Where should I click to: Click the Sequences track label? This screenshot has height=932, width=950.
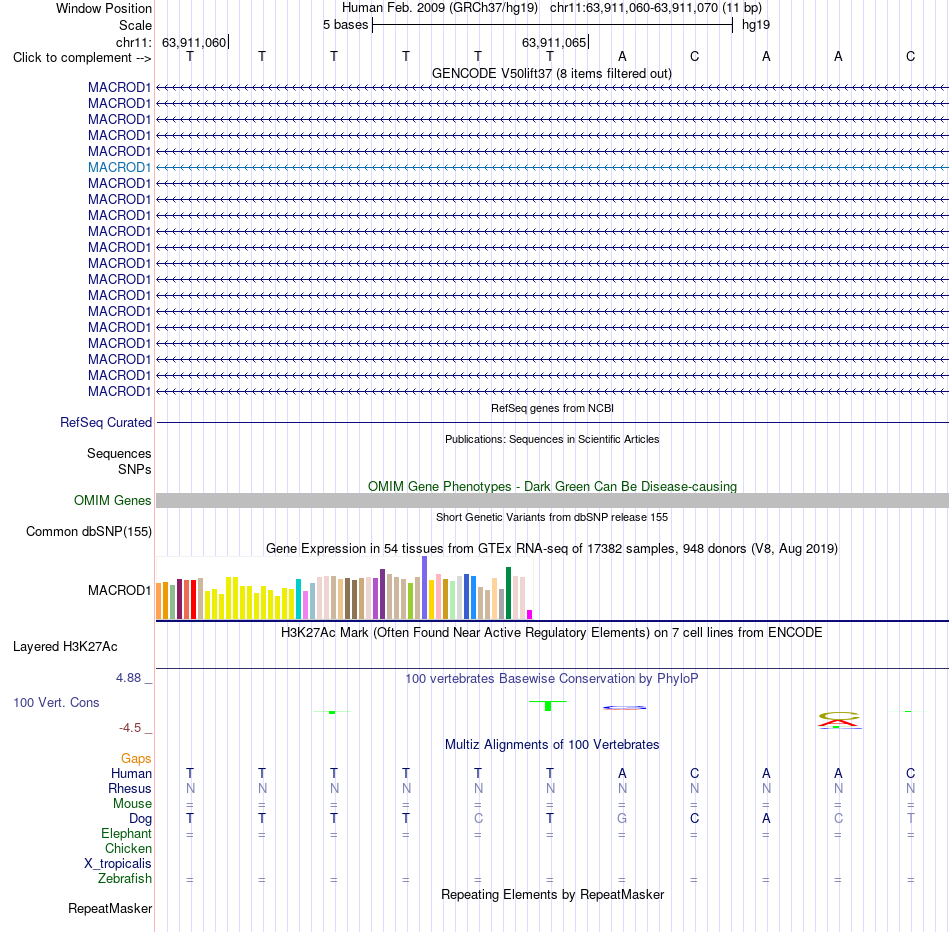pyautogui.click(x=119, y=453)
